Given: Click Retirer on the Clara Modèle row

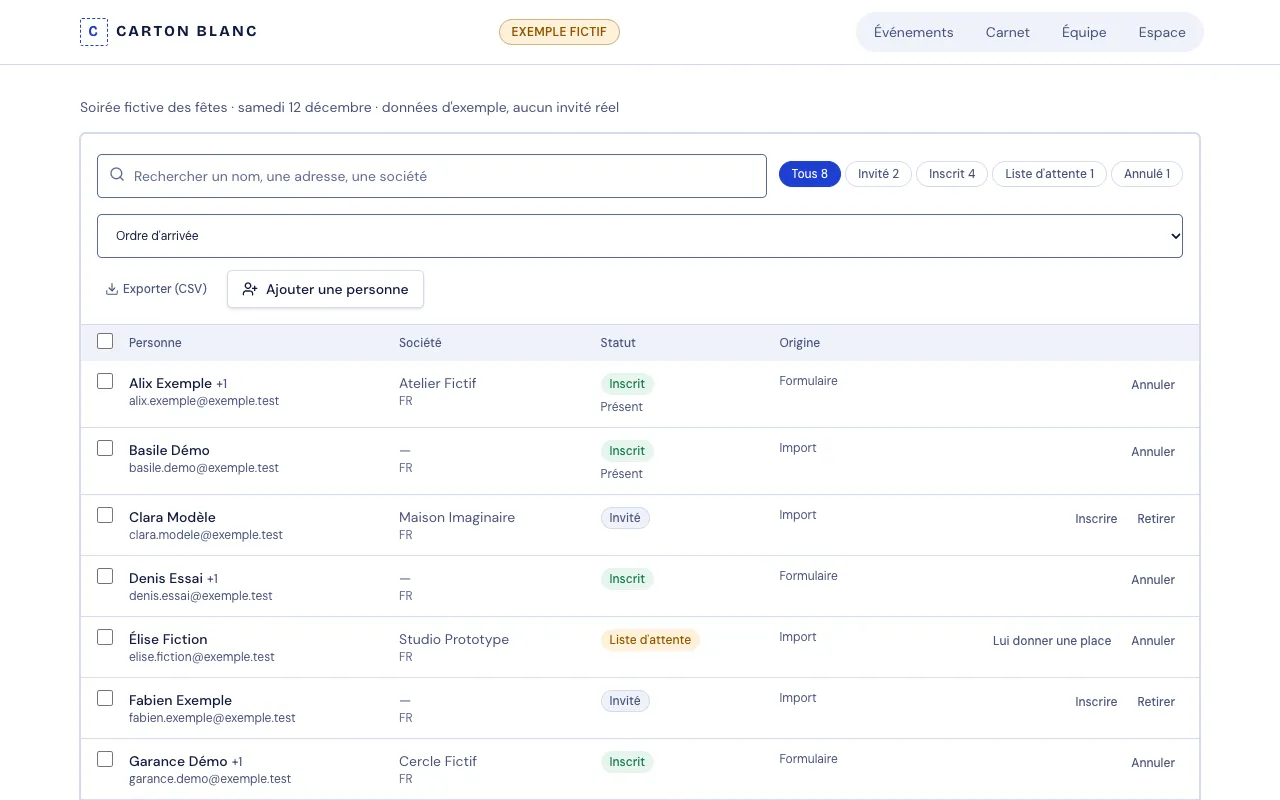Looking at the screenshot, I should 1156,519.
